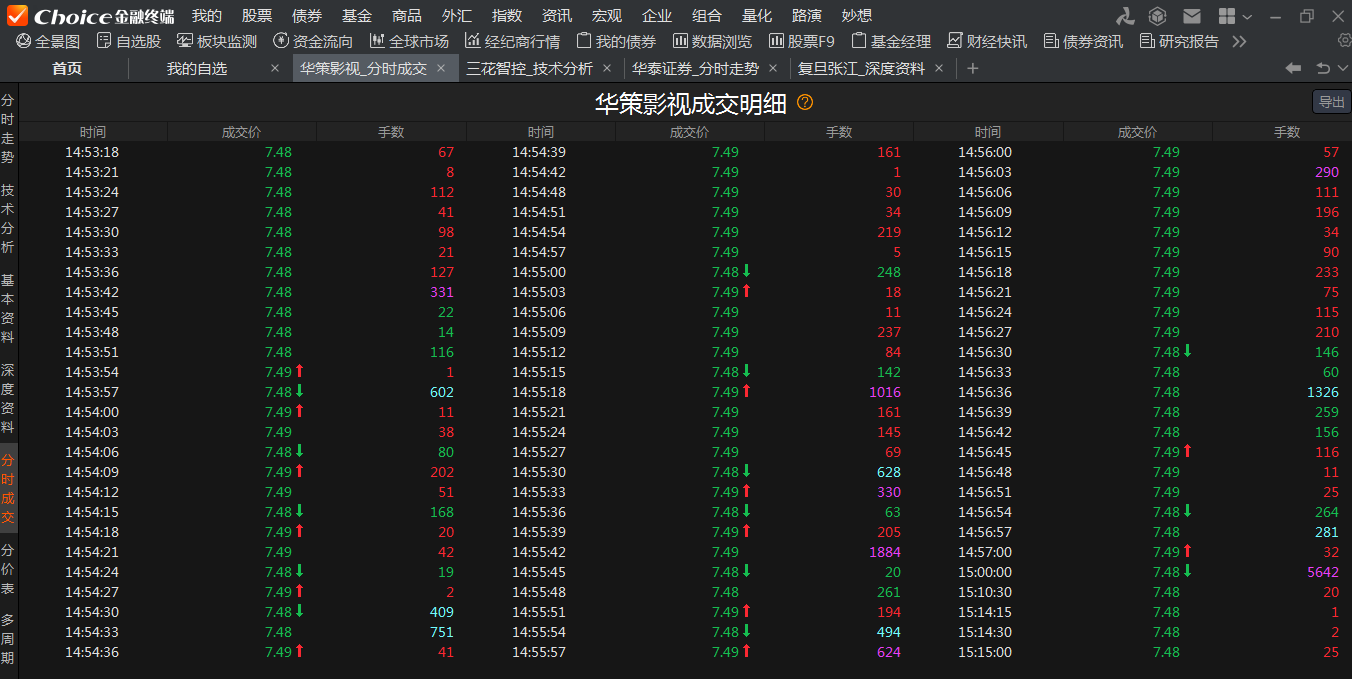The image size is (1352, 679).
Task: Close the 华策影视_分时成交 tab
Action: click(x=441, y=68)
